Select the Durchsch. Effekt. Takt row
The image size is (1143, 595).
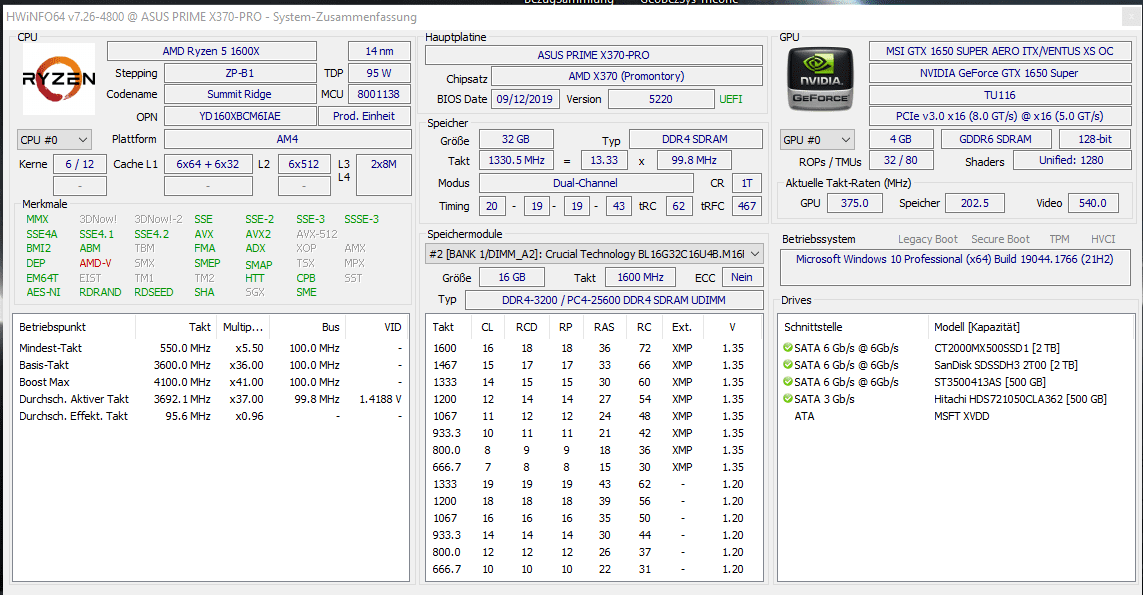[211, 416]
